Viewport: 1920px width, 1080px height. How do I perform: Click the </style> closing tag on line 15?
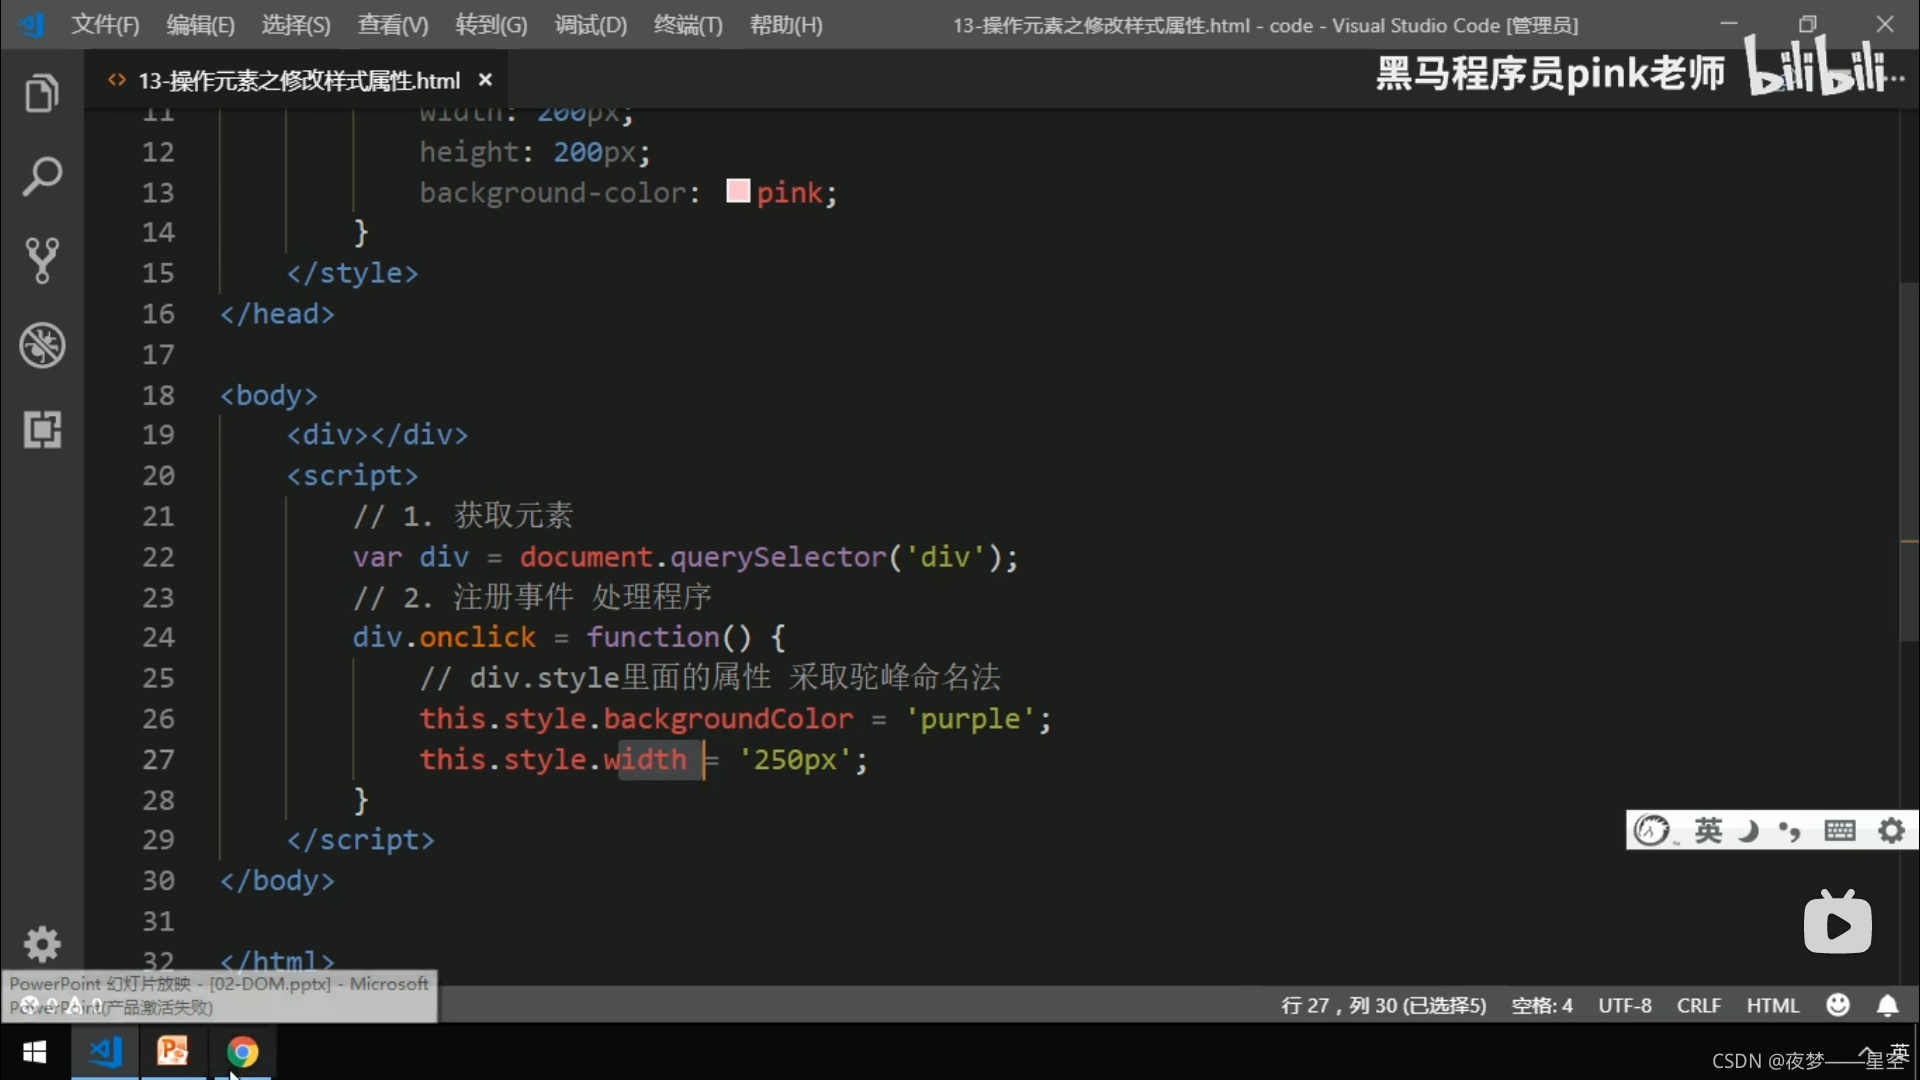[352, 273]
